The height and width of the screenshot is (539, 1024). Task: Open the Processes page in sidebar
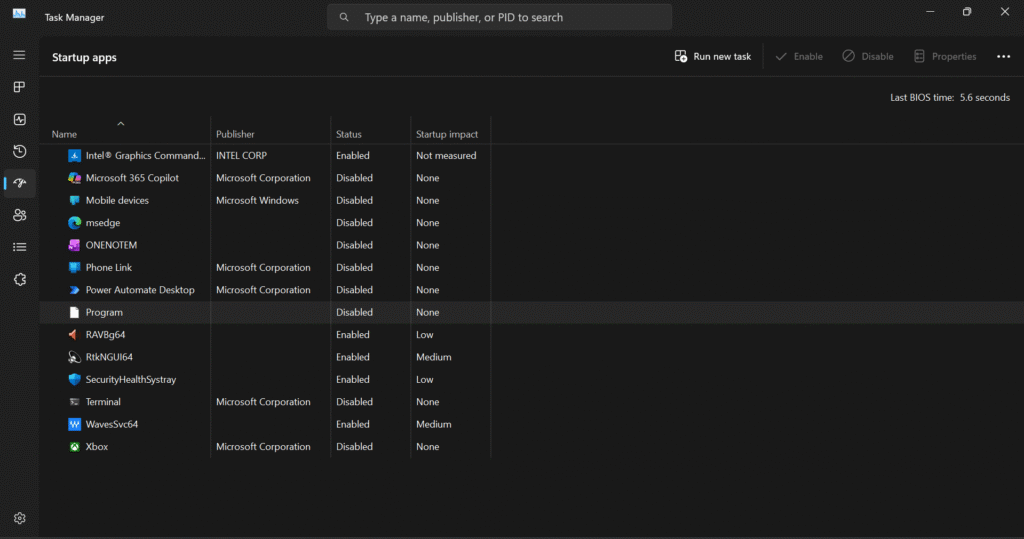click(x=19, y=87)
